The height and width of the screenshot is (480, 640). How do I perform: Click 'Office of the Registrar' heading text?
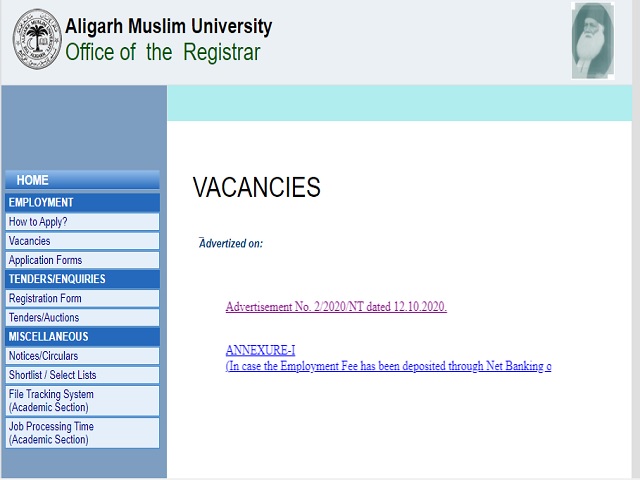pyautogui.click(x=163, y=52)
